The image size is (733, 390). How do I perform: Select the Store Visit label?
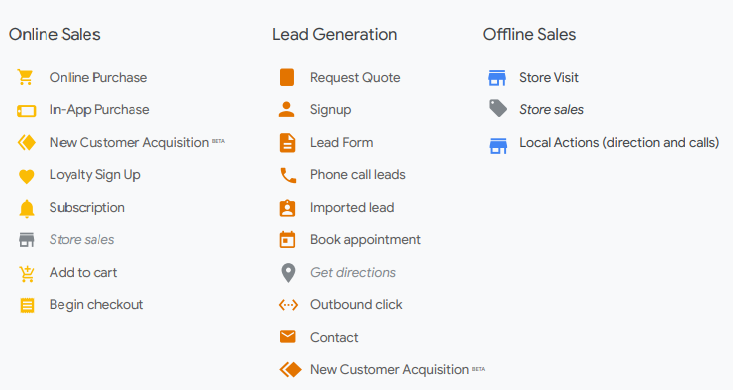click(x=549, y=77)
